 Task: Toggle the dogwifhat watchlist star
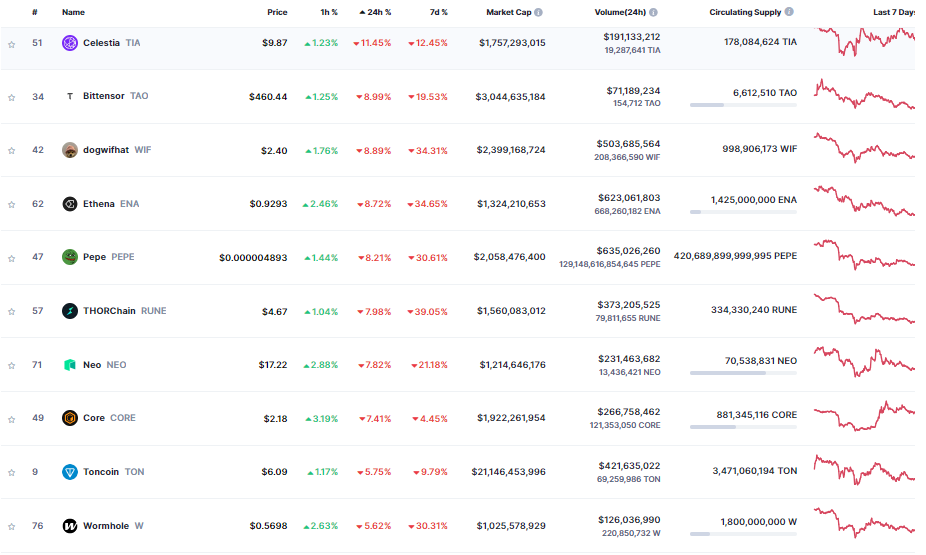(x=11, y=151)
